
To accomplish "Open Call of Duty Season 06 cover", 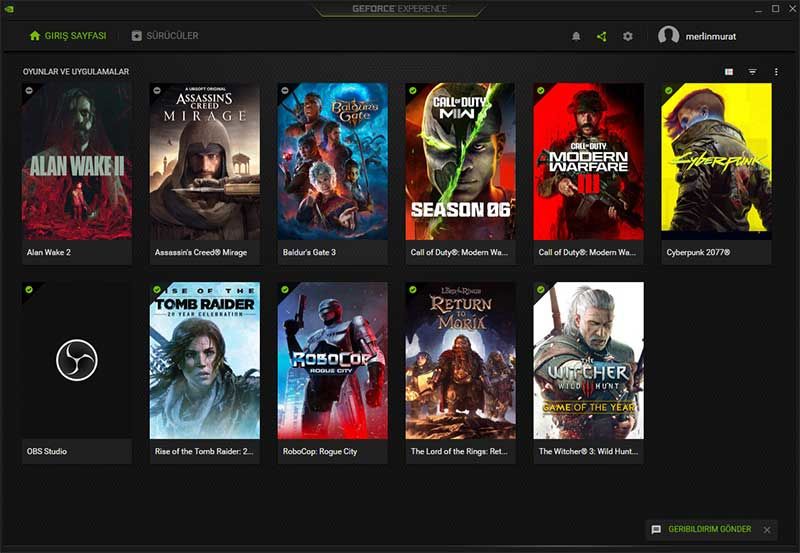I will (460, 161).
